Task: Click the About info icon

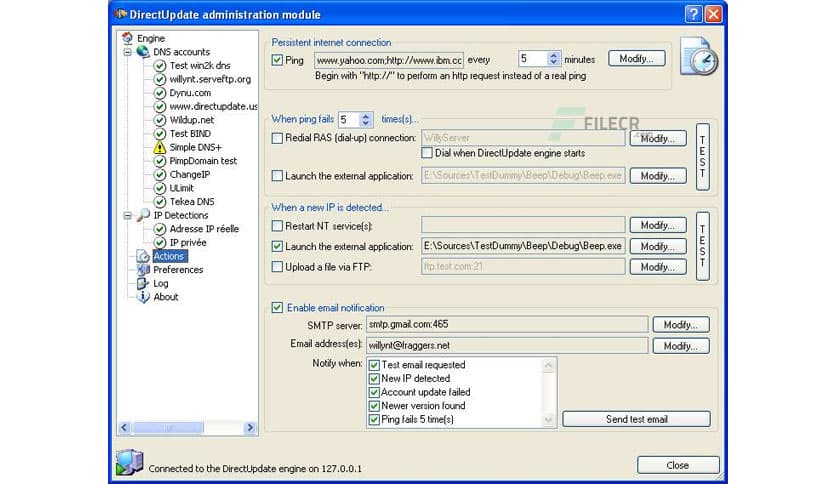Action: 142,297
